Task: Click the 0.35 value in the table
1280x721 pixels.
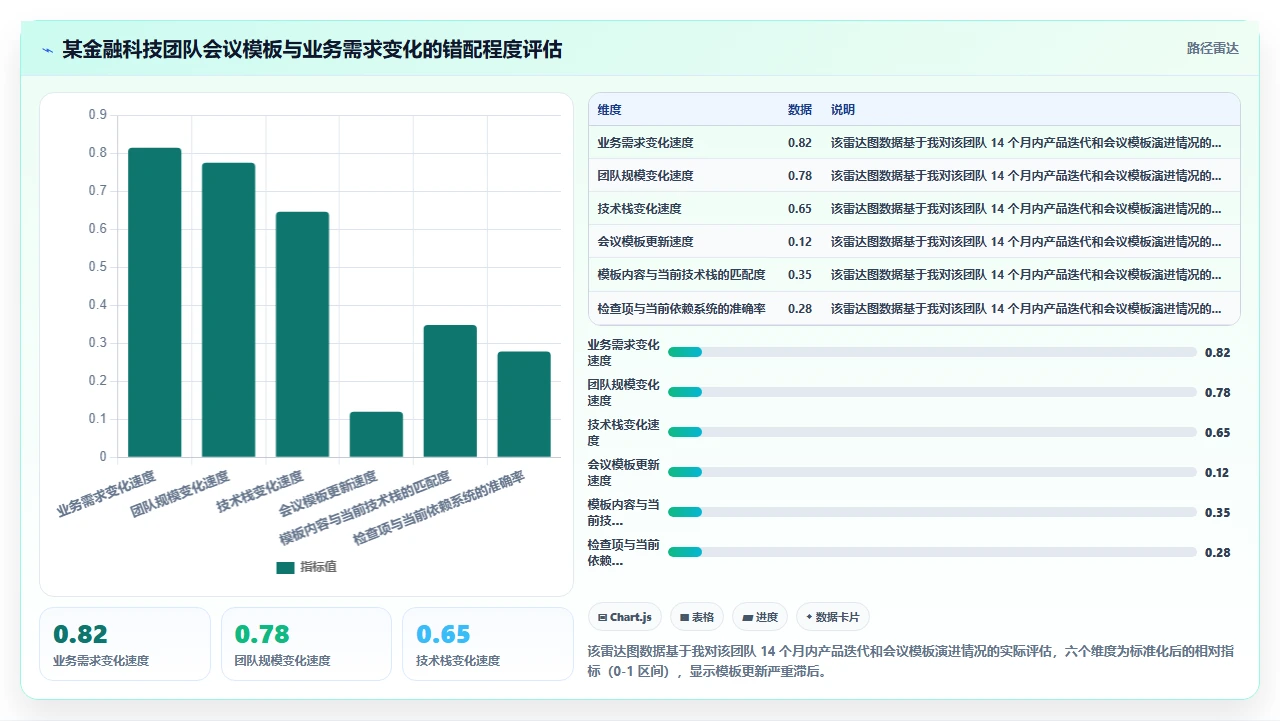Action: 800,274
